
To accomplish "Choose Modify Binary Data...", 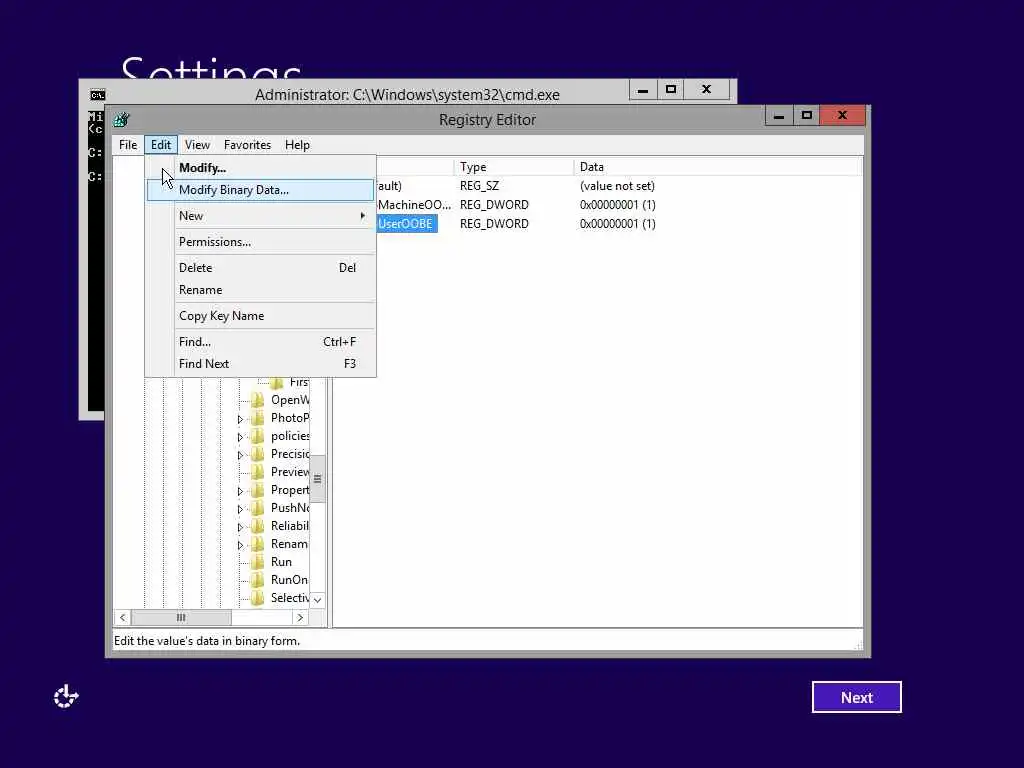I will point(261,190).
